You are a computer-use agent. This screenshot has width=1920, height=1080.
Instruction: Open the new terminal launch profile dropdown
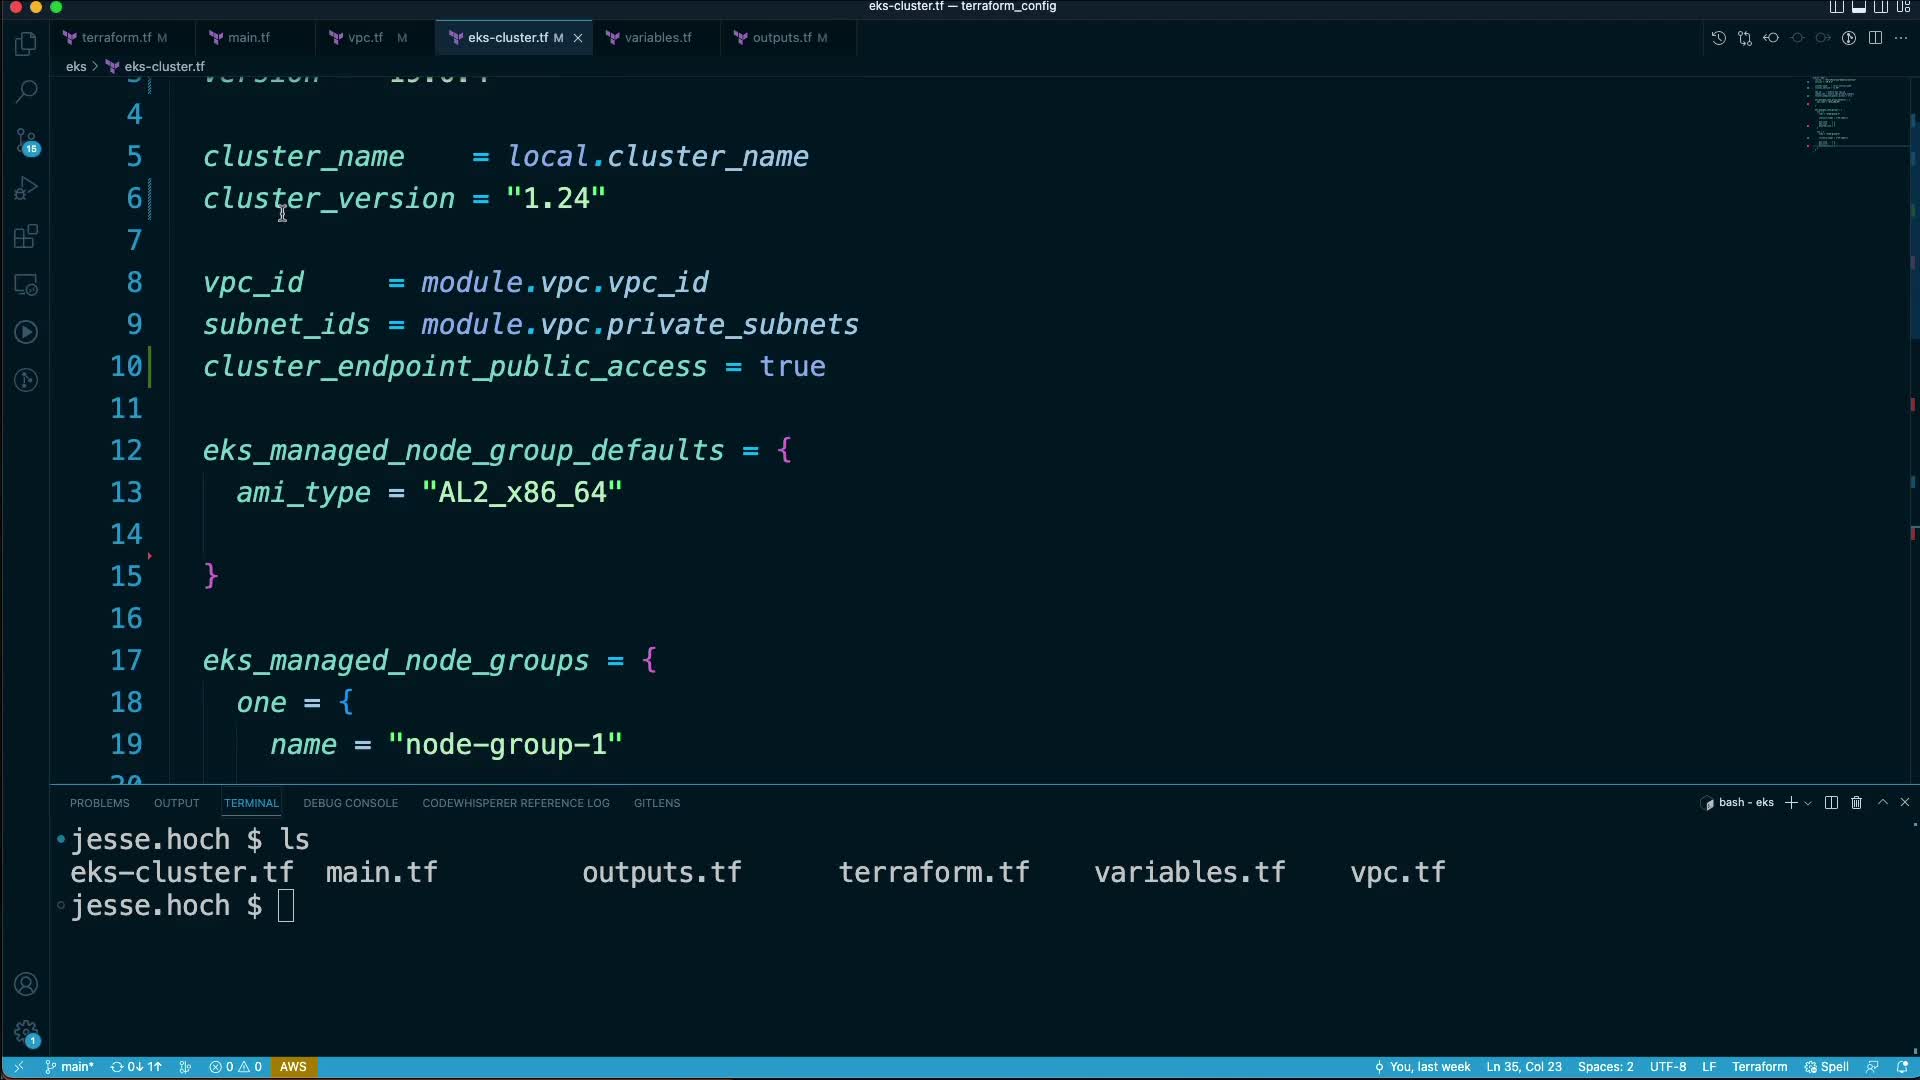[1808, 803]
